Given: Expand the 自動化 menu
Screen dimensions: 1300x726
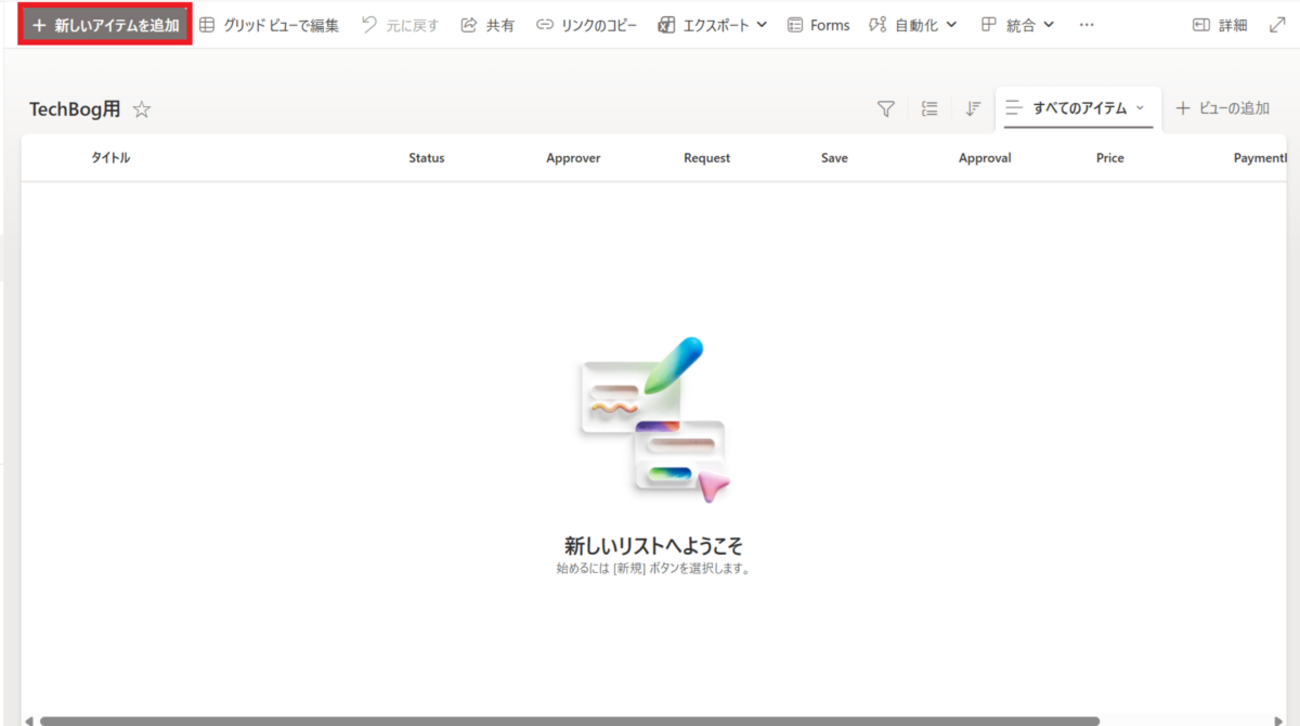Looking at the screenshot, I should (x=913, y=26).
